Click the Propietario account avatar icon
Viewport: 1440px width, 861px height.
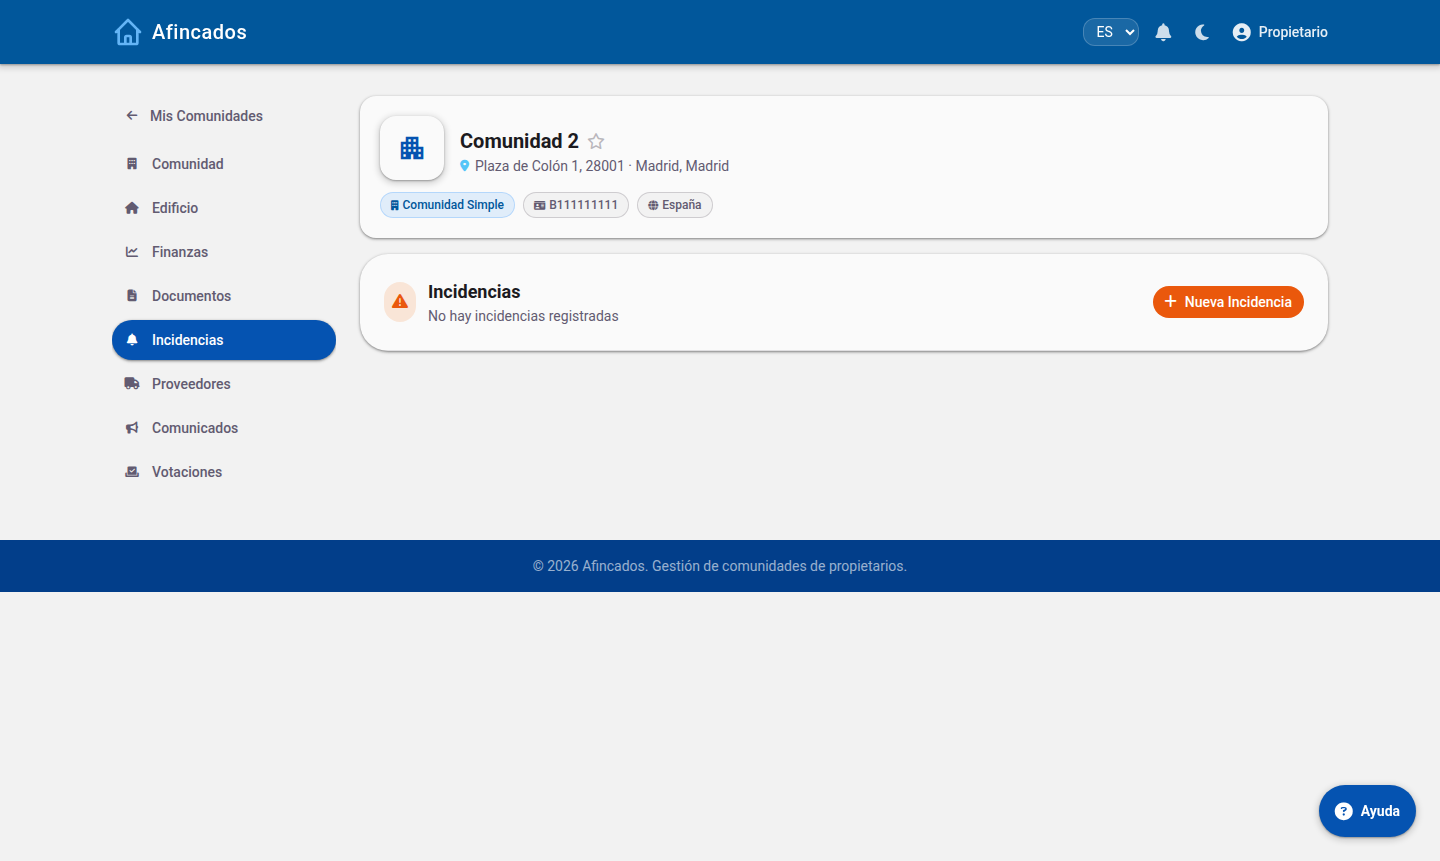pyautogui.click(x=1242, y=32)
